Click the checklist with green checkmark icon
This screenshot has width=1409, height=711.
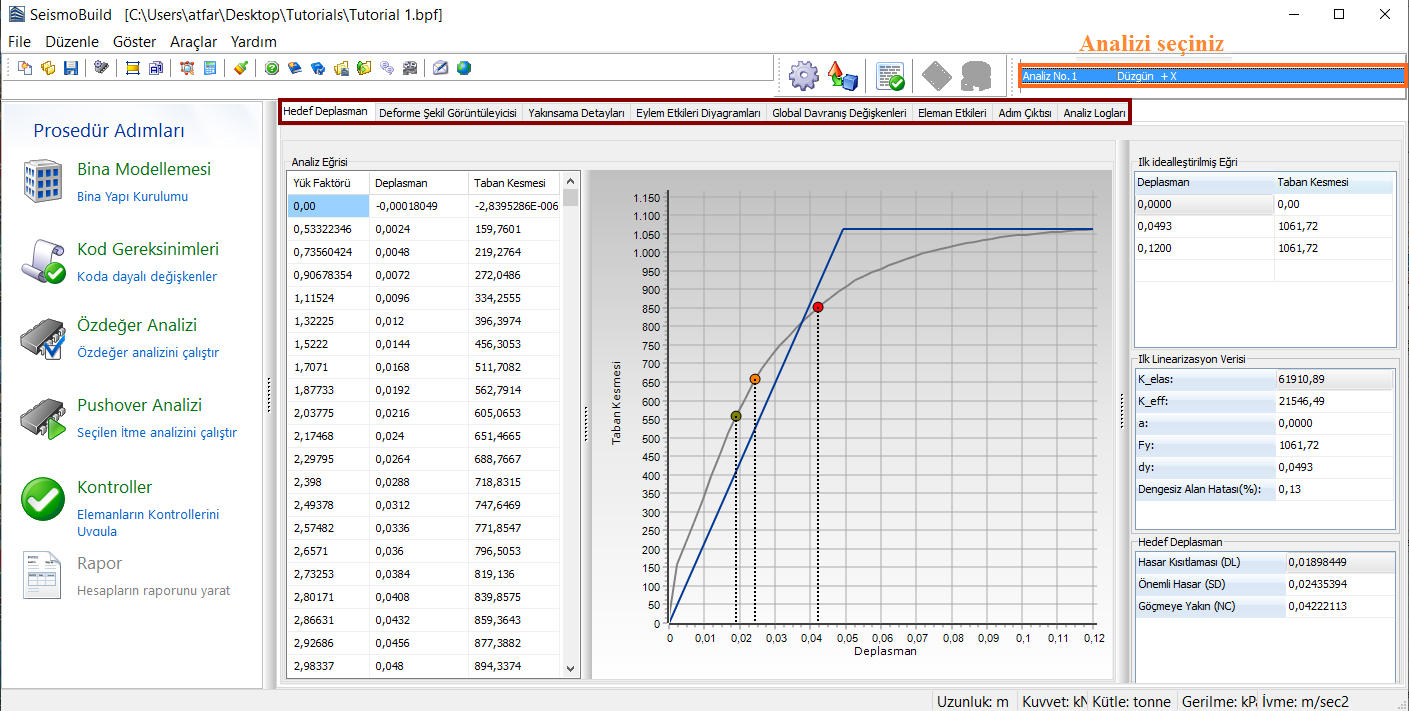(x=890, y=75)
